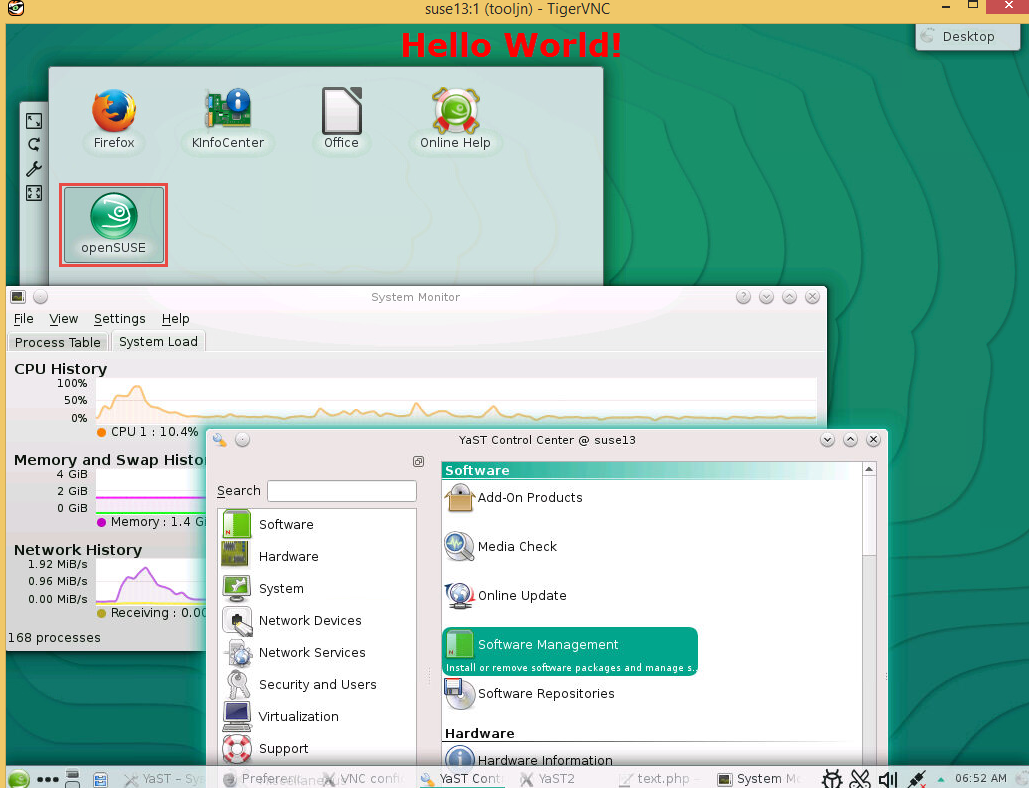Switch to the Process Table tab

pos(58,342)
